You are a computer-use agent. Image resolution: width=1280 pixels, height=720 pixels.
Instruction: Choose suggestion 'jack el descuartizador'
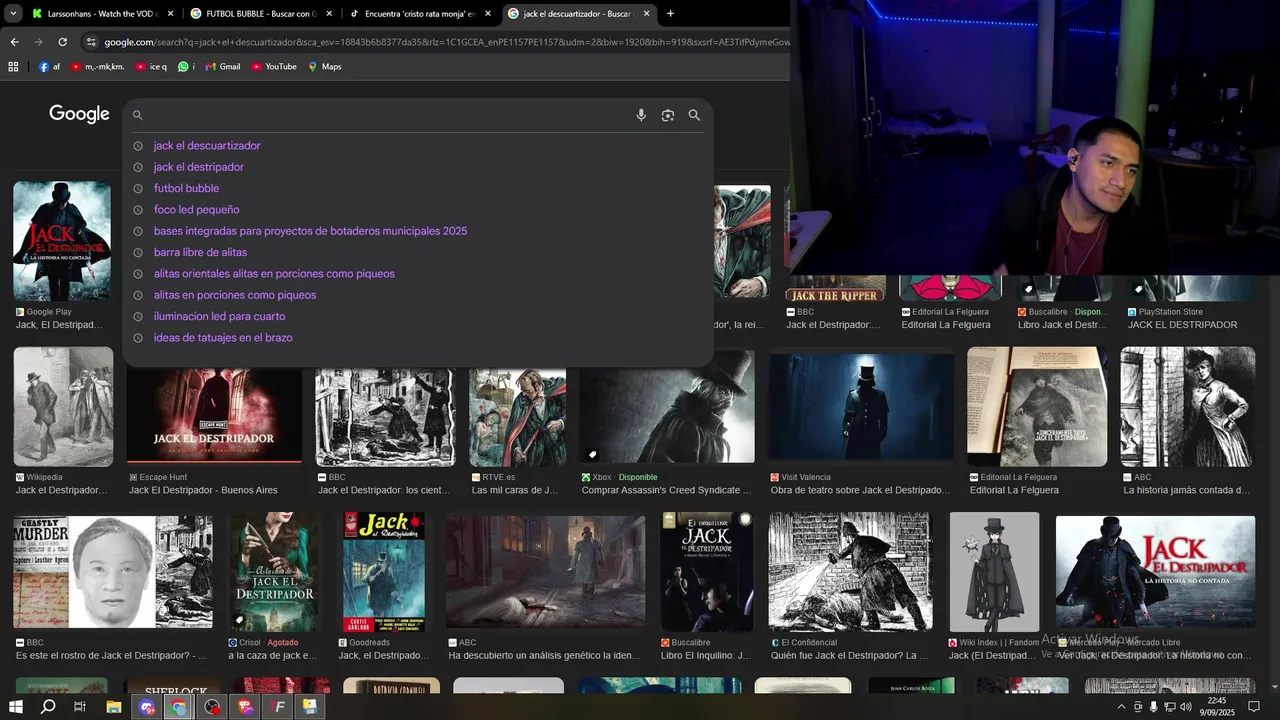[x=207, y=146]
